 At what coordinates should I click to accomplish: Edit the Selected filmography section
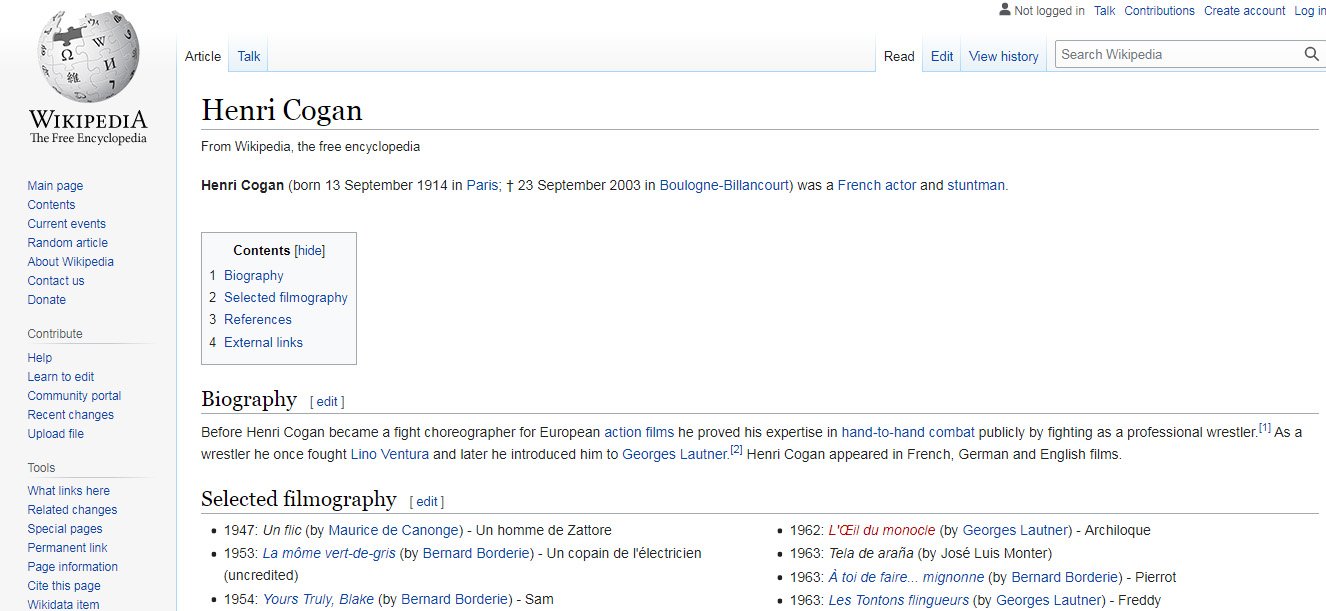(427, 502)
